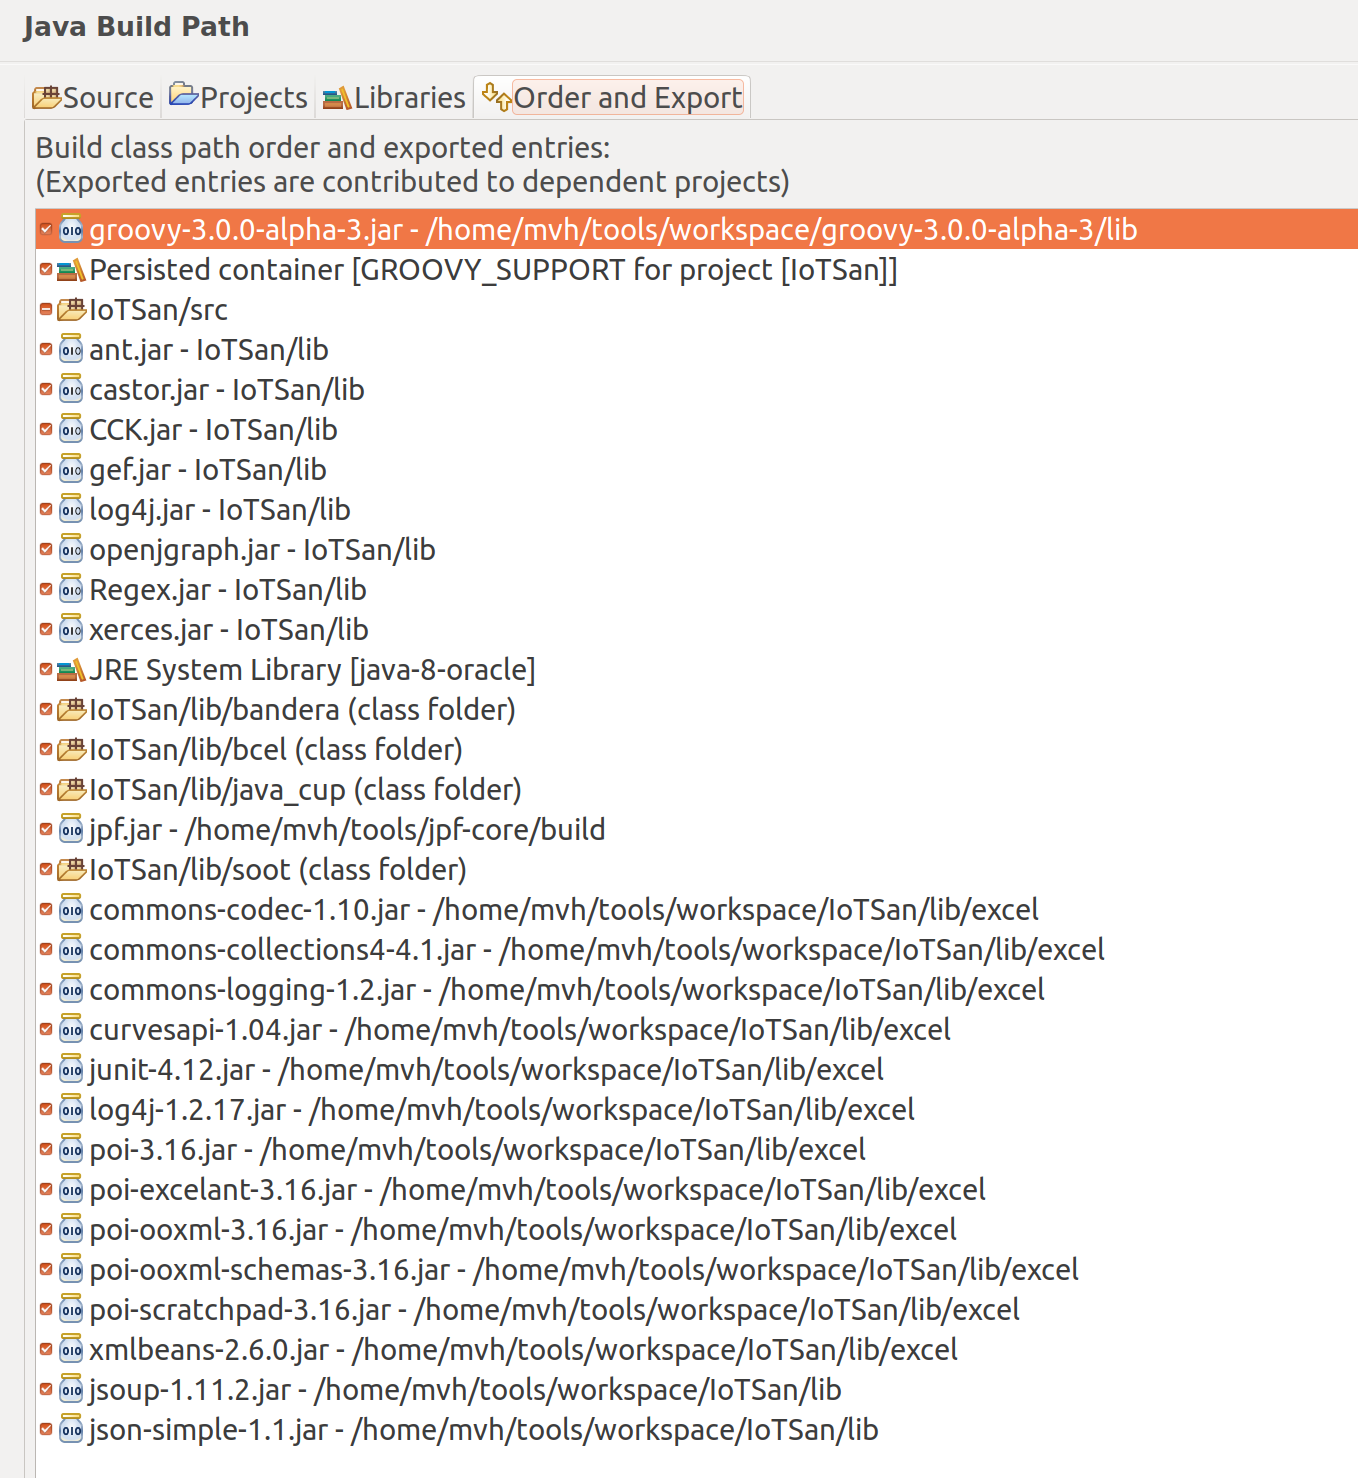1358x1478 pixels.
Task: Click the source folder icon beside IoTSan/src
Action: tap(71, 309)
